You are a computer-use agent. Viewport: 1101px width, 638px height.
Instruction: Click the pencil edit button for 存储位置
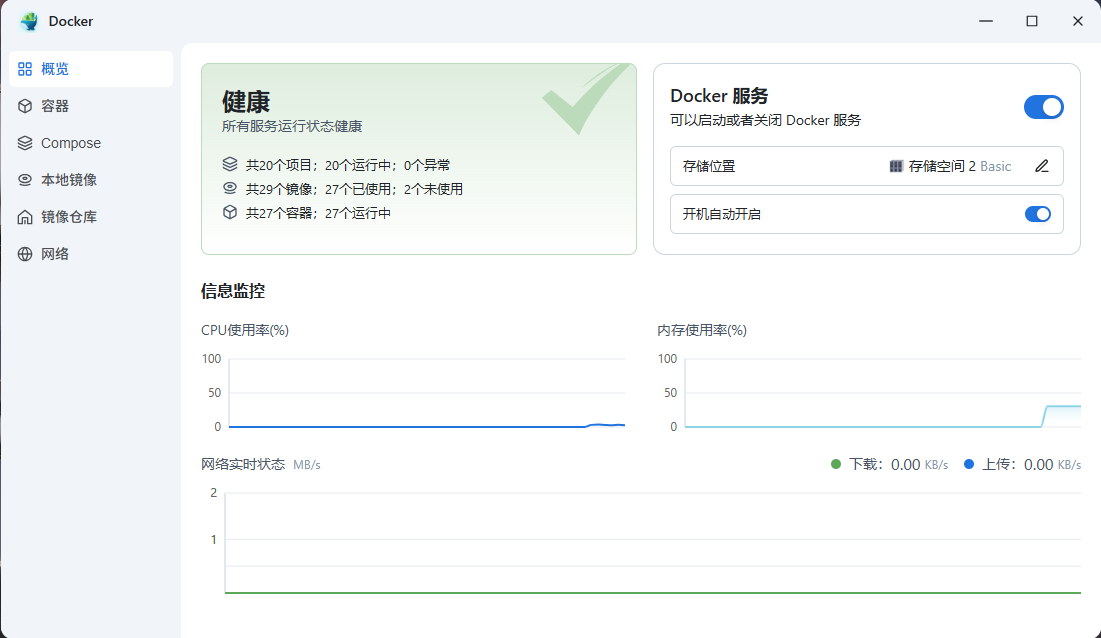pos(1041,166)
